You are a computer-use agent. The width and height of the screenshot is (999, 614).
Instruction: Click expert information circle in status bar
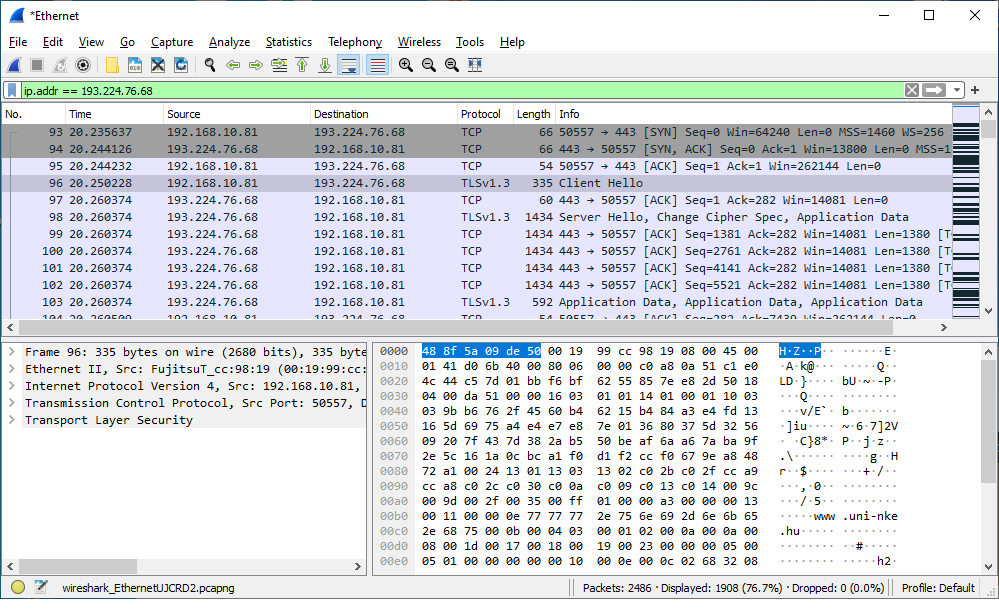pos(18,587)
